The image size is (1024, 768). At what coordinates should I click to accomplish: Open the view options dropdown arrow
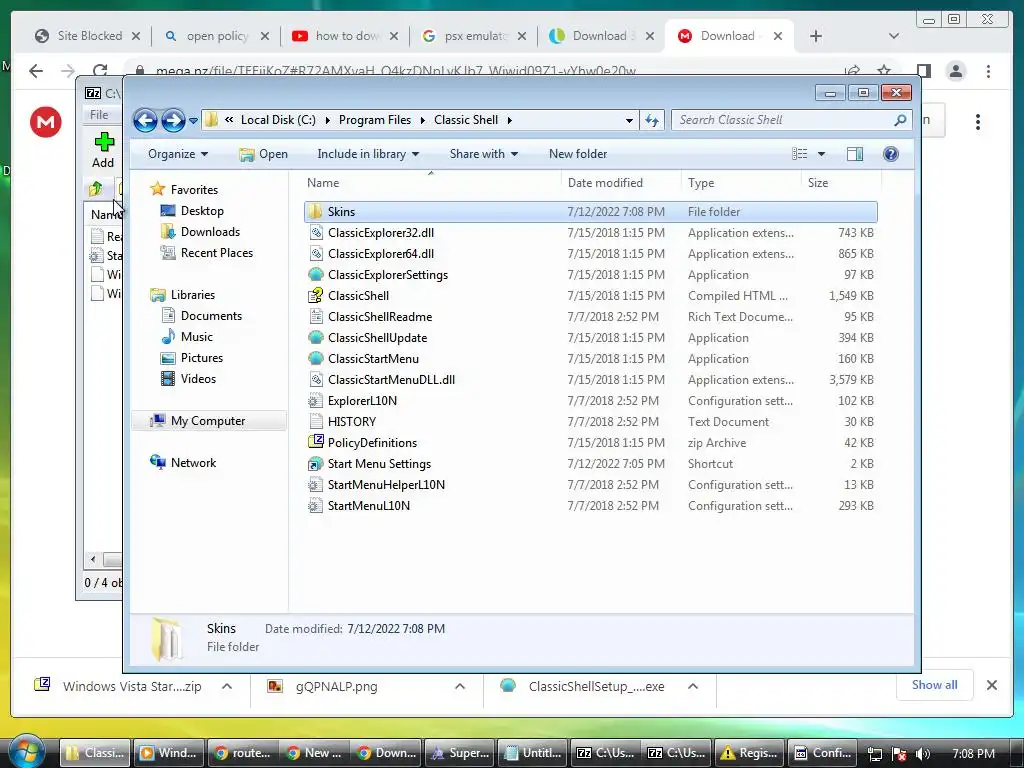(x=822, y=154)
